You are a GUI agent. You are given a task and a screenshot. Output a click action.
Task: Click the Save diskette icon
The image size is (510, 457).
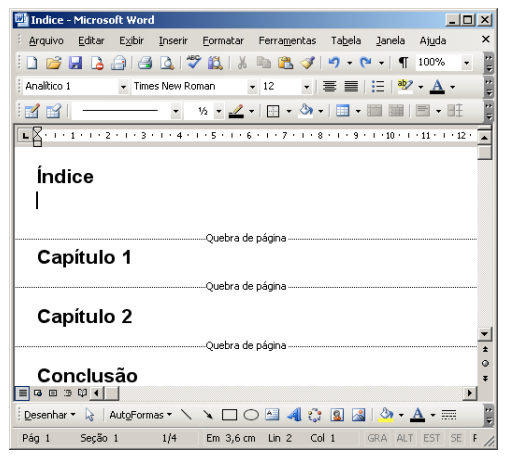[75, 62]
